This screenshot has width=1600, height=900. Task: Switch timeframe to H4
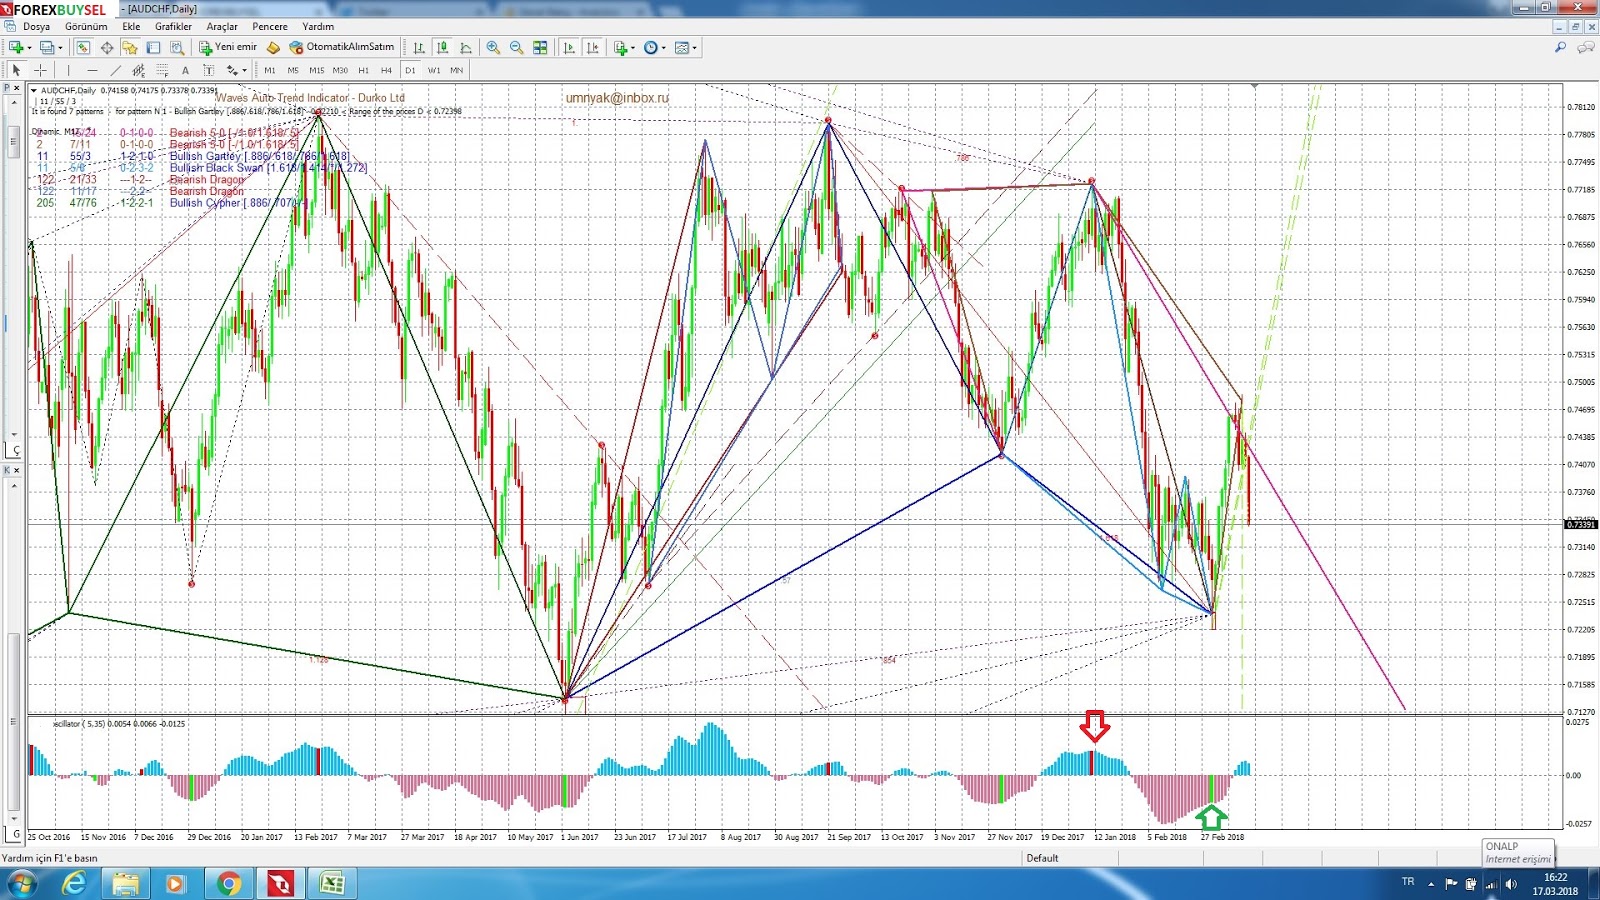coord(389,70)
